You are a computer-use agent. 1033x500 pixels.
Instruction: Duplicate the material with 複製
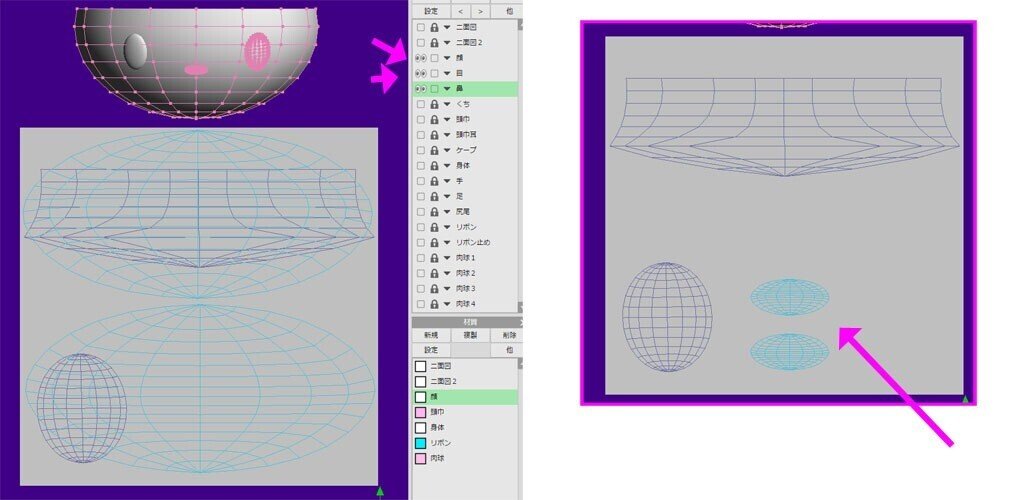click(x=470, y=335)
